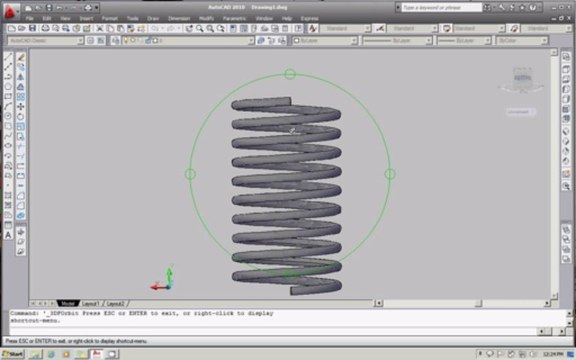
Task: Switch to the Layout2 tab
Action: coord(115,304)
